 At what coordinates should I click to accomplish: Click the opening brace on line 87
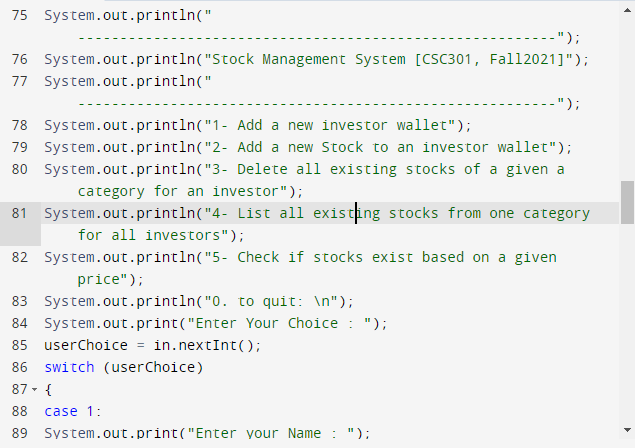[x=48, y=389]
